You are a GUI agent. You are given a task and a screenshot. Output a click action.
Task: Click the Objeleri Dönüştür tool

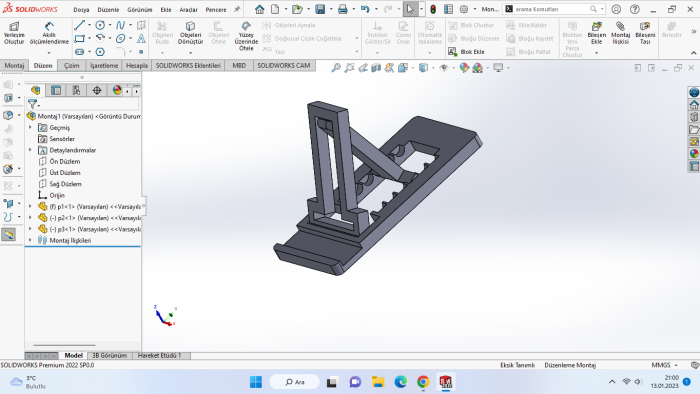(x=191, y=33)
